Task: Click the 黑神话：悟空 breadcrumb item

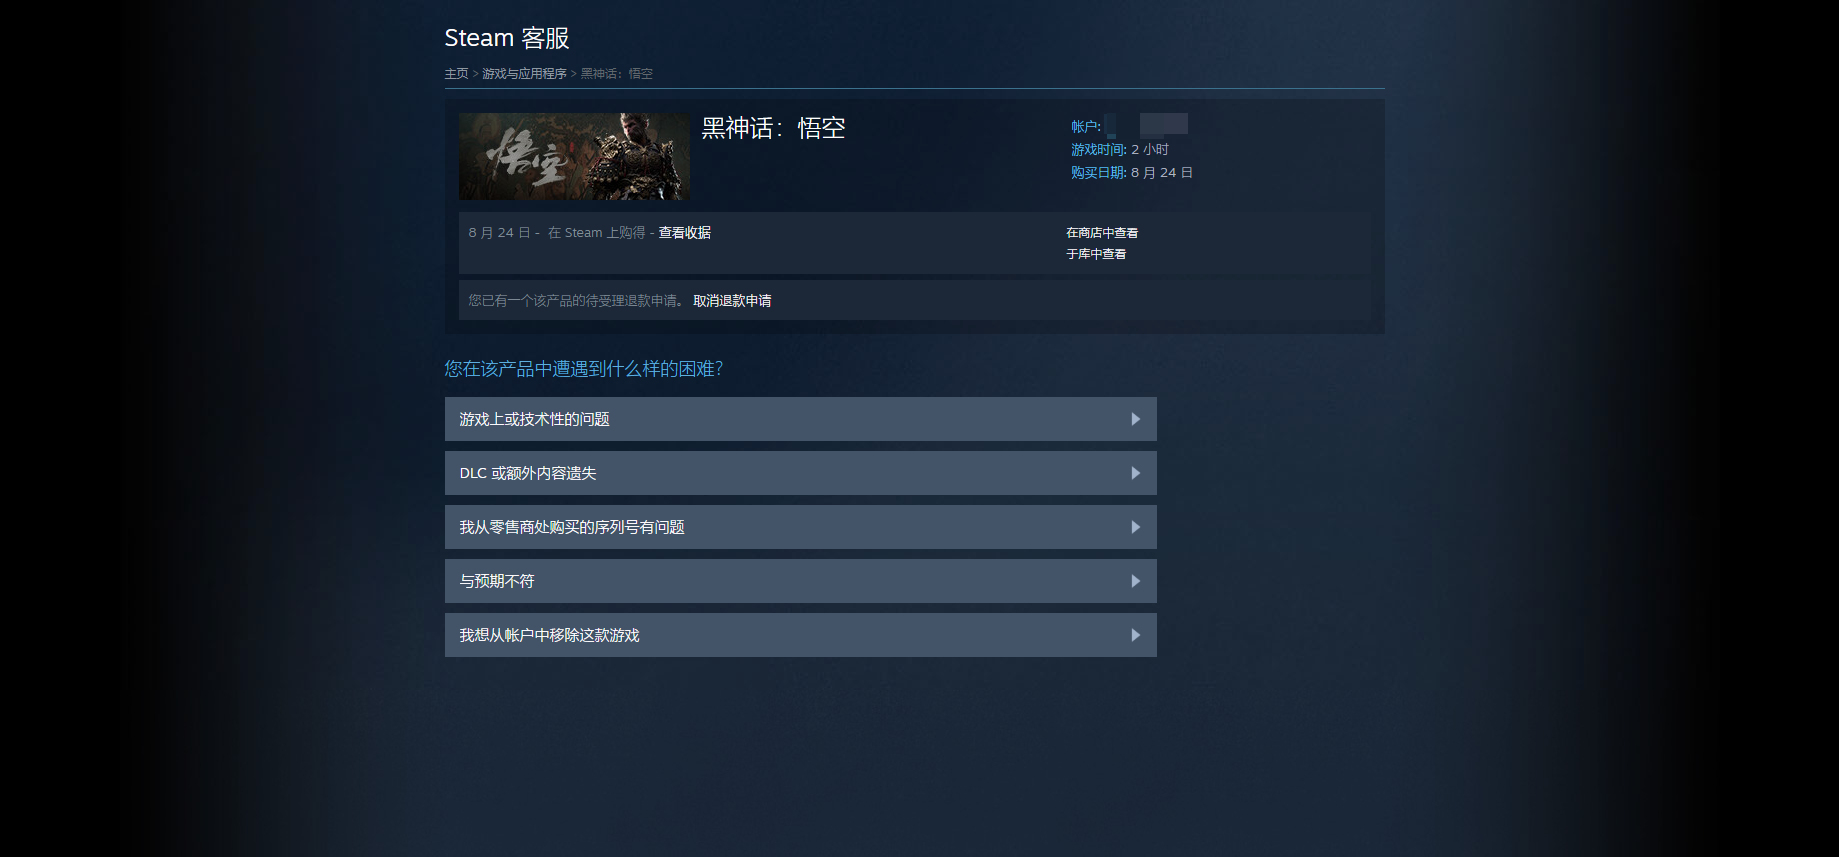Action: (x=616, y=74)
